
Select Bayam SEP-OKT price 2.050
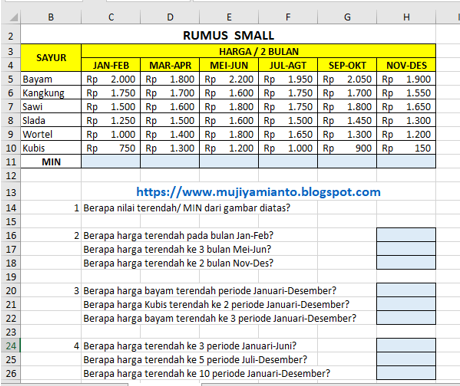pyautogui.click(x=347, y=79)
